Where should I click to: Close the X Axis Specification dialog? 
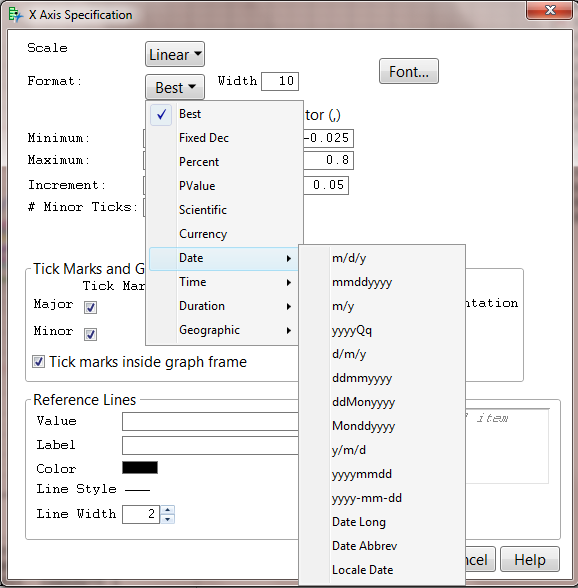pyautogui.click(x=550, y=10)
